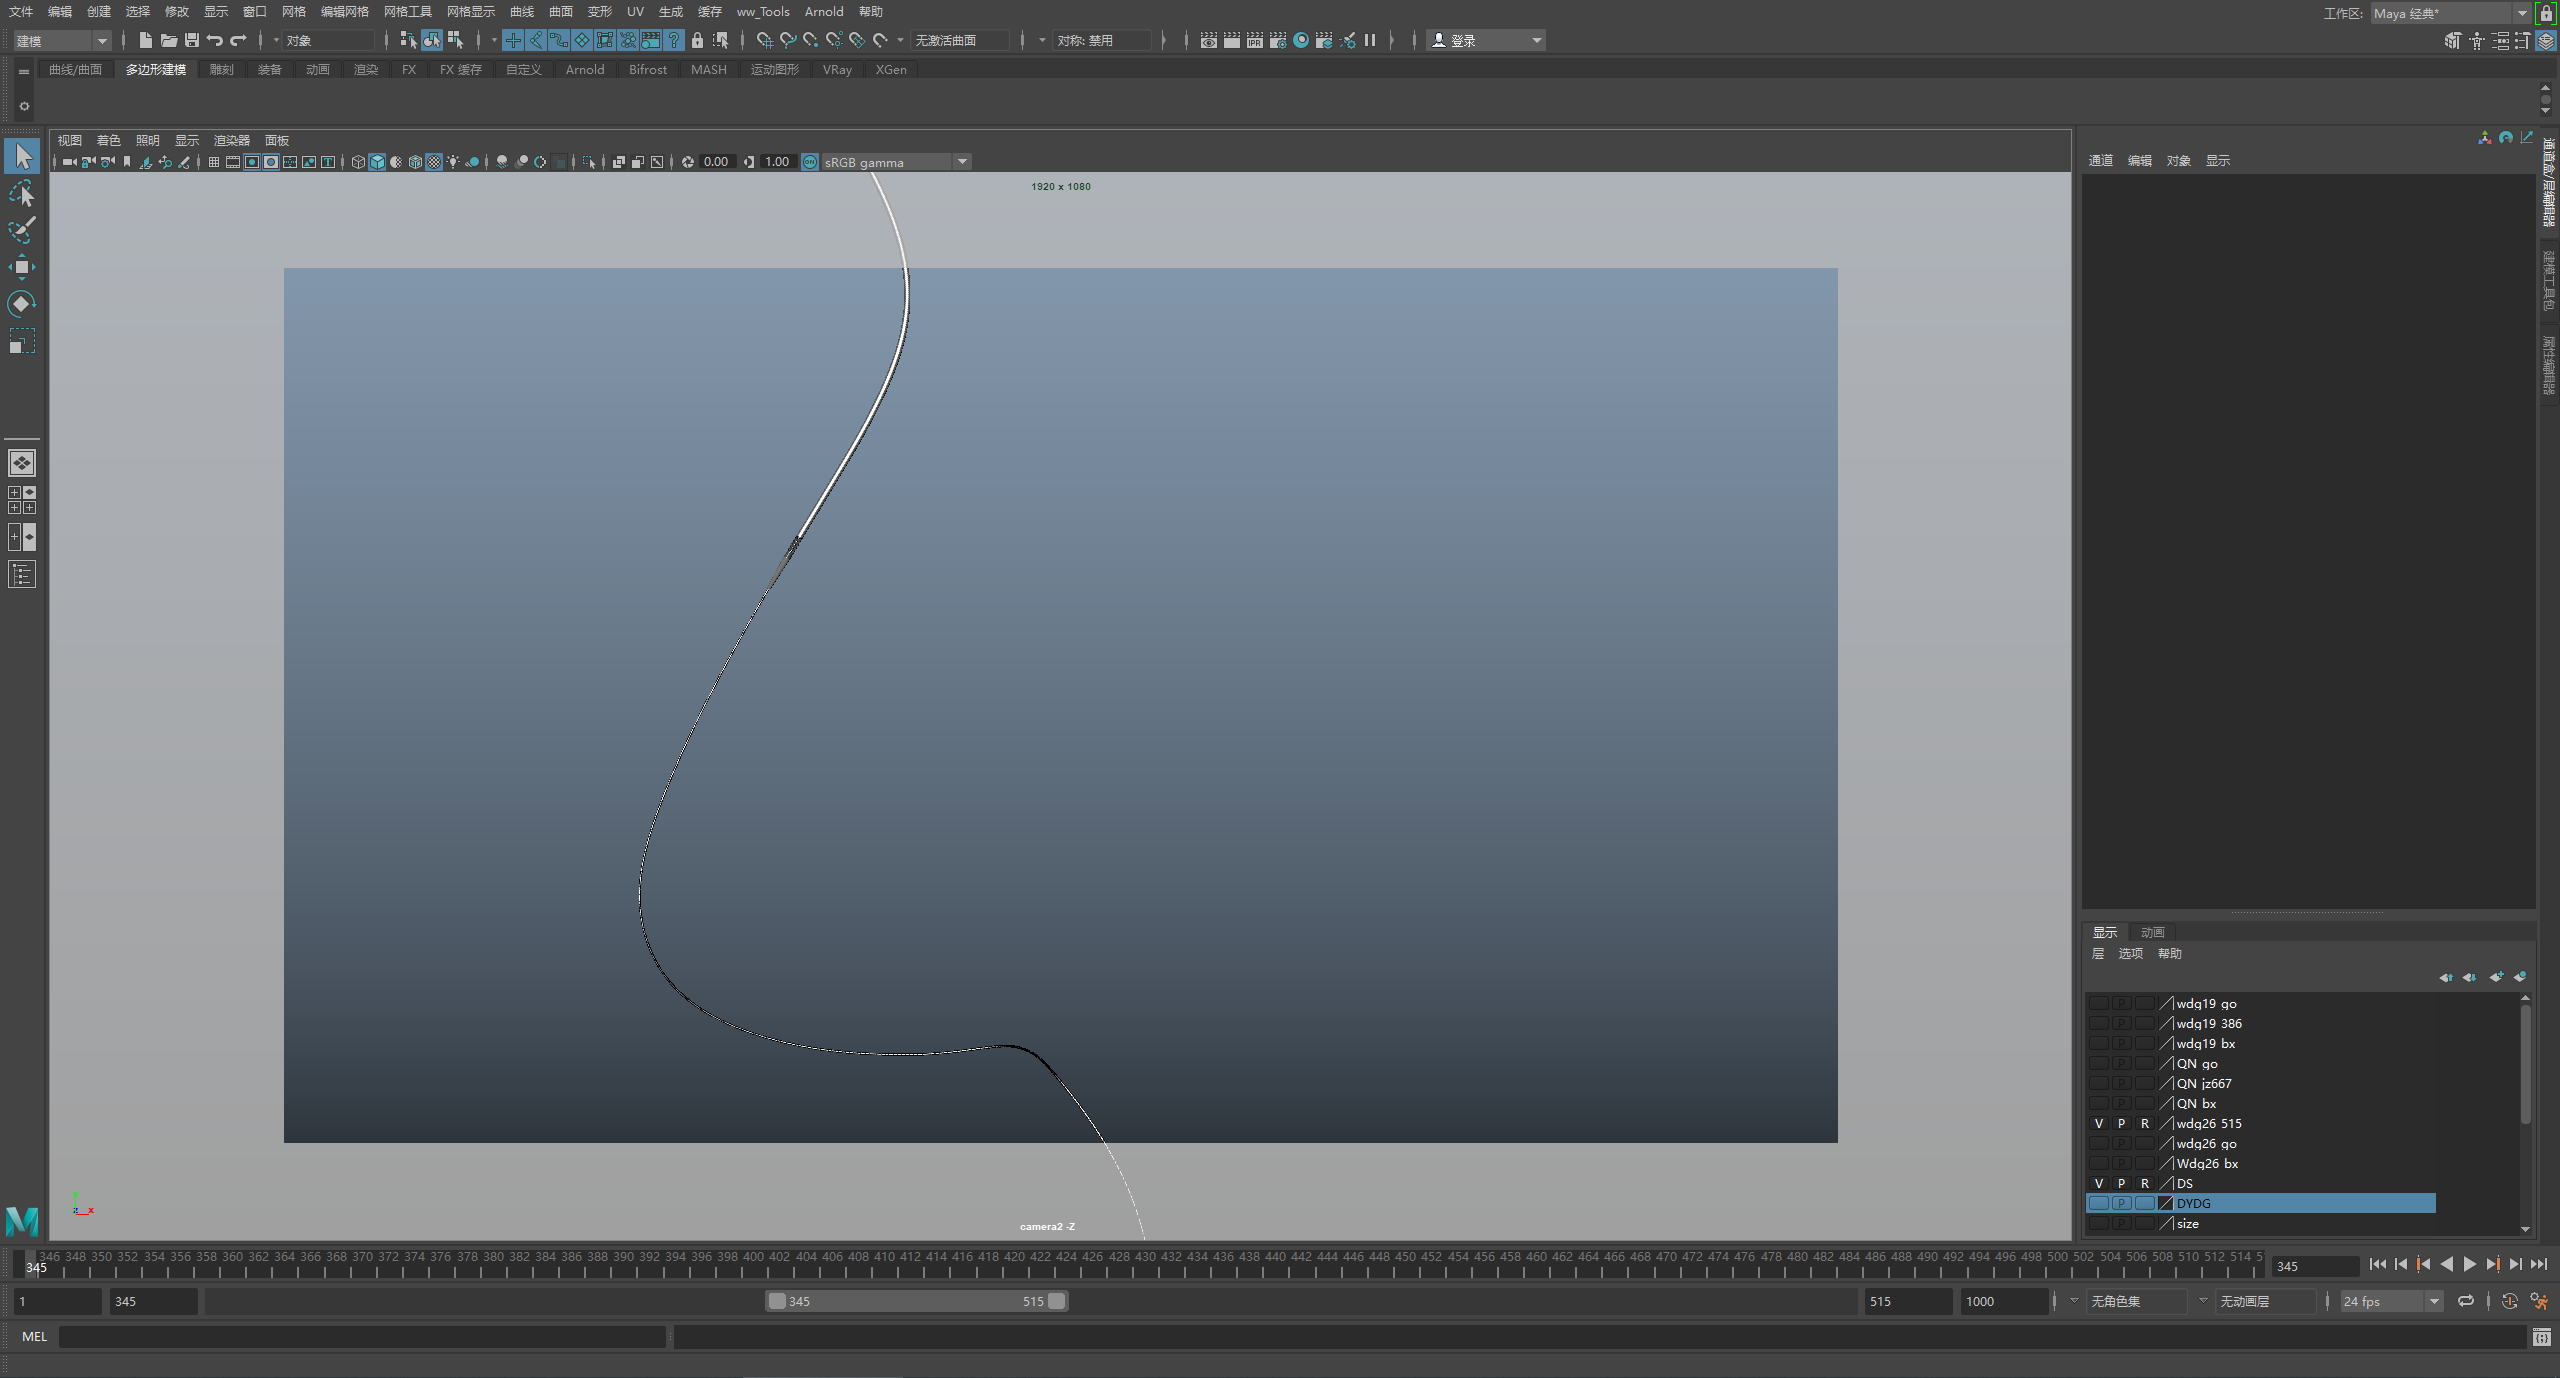The image size is (2560, 1378).
Task: Open the 编辑网格 menu
Action: [344, 12]
